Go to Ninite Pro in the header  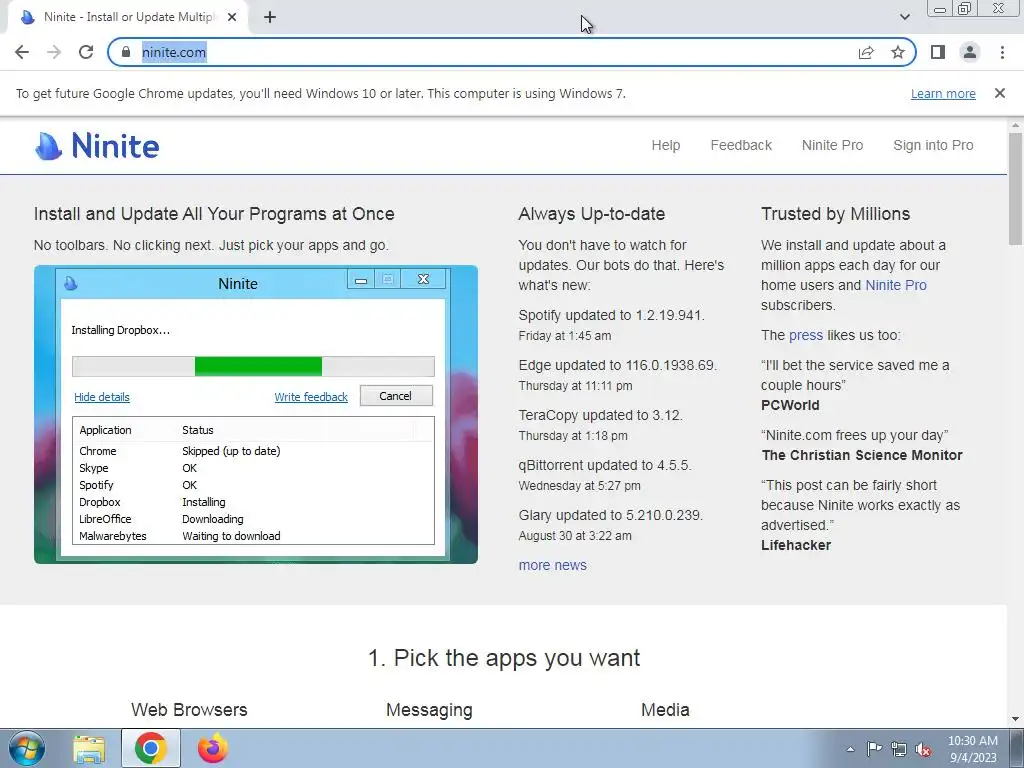(832, 145)
